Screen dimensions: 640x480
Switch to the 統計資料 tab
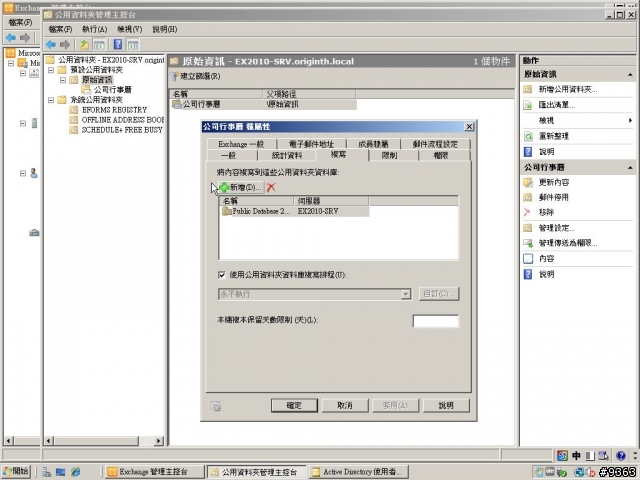[287, 156]
